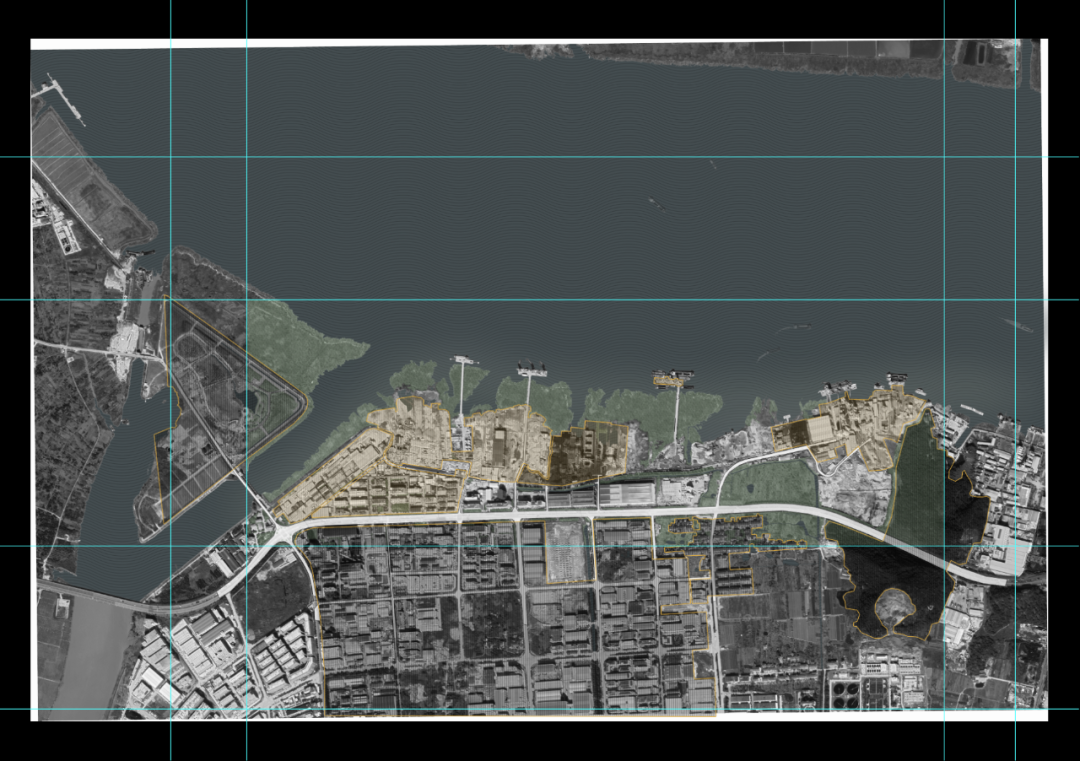Click the far riverbank strip along the top edge

(x=750, y=57)
